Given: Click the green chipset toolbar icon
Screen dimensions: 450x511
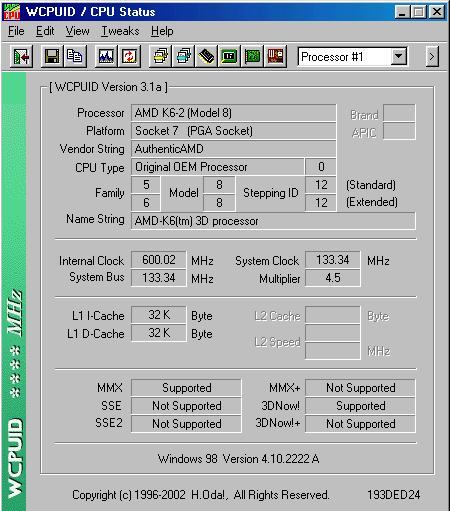Looking at the screenshot, I should (229, 56).
